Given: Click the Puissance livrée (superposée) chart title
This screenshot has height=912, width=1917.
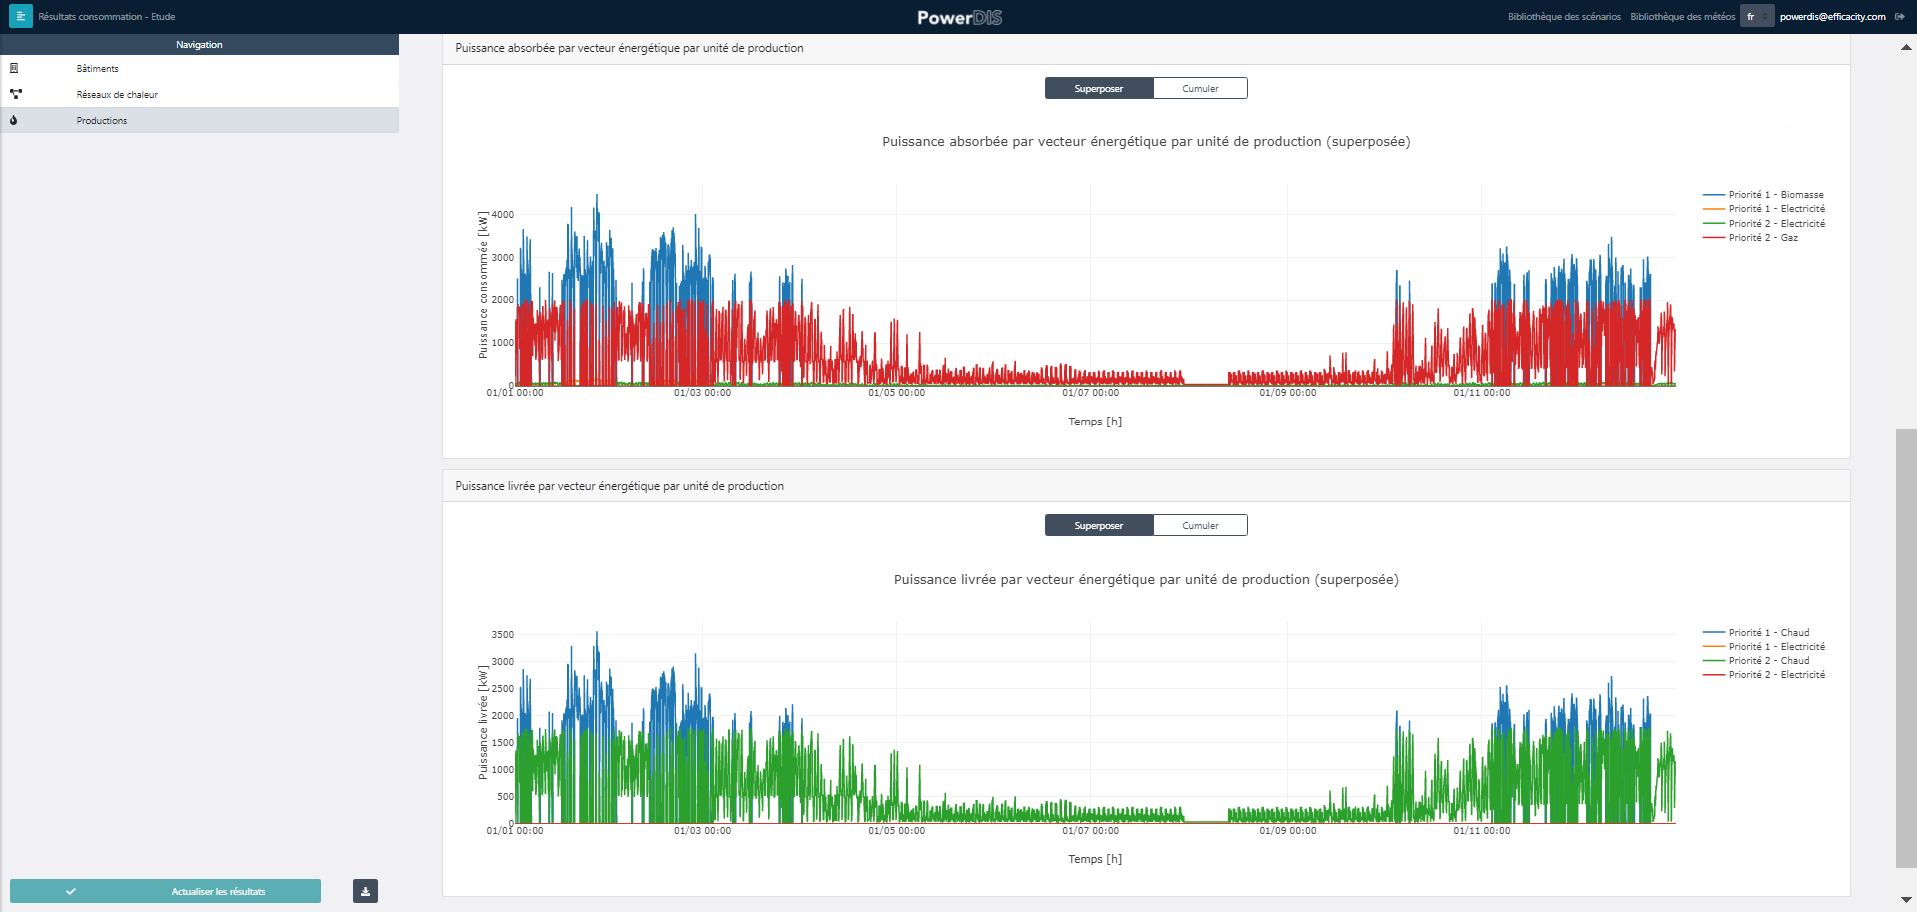Looking at the screenshot, I should tap(1146, 580).
